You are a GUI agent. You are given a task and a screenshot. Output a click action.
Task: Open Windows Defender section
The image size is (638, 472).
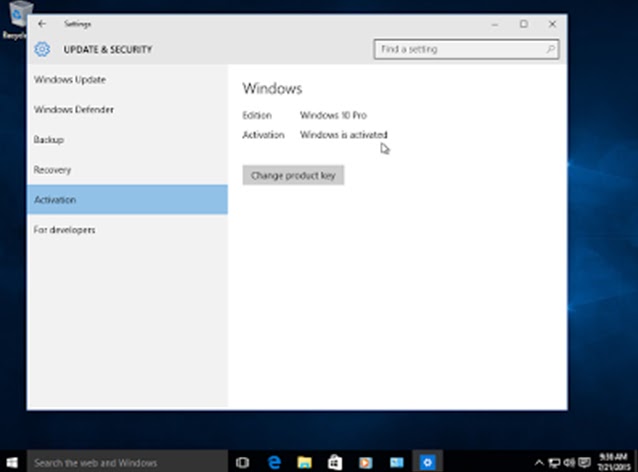[x=127, y=109]
